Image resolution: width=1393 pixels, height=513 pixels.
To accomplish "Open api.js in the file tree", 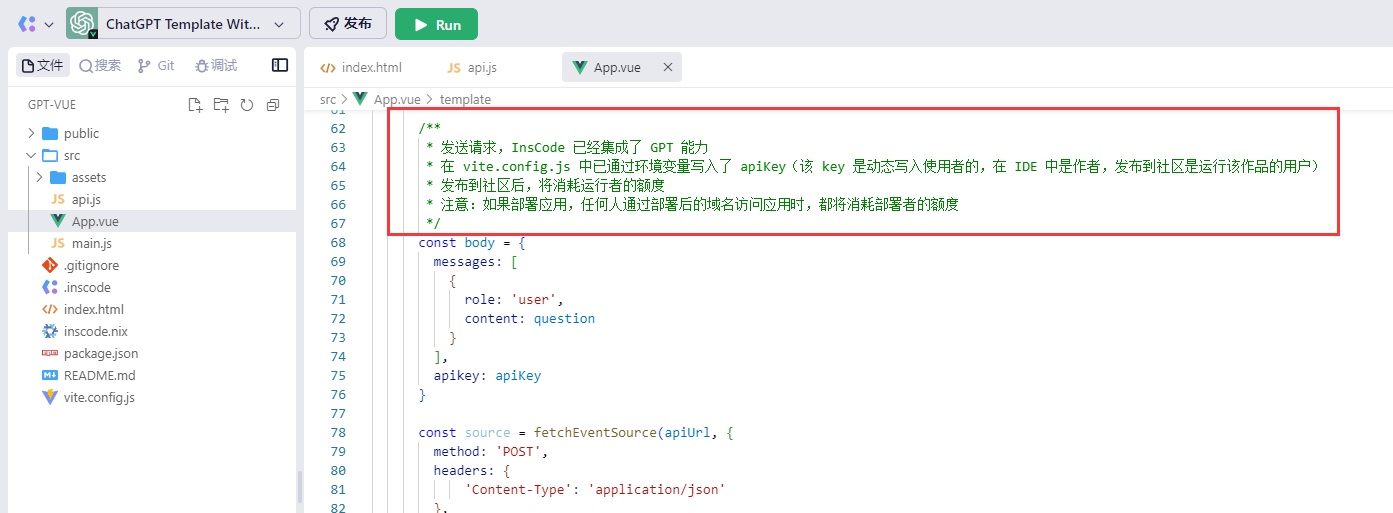I will (152, 199).
